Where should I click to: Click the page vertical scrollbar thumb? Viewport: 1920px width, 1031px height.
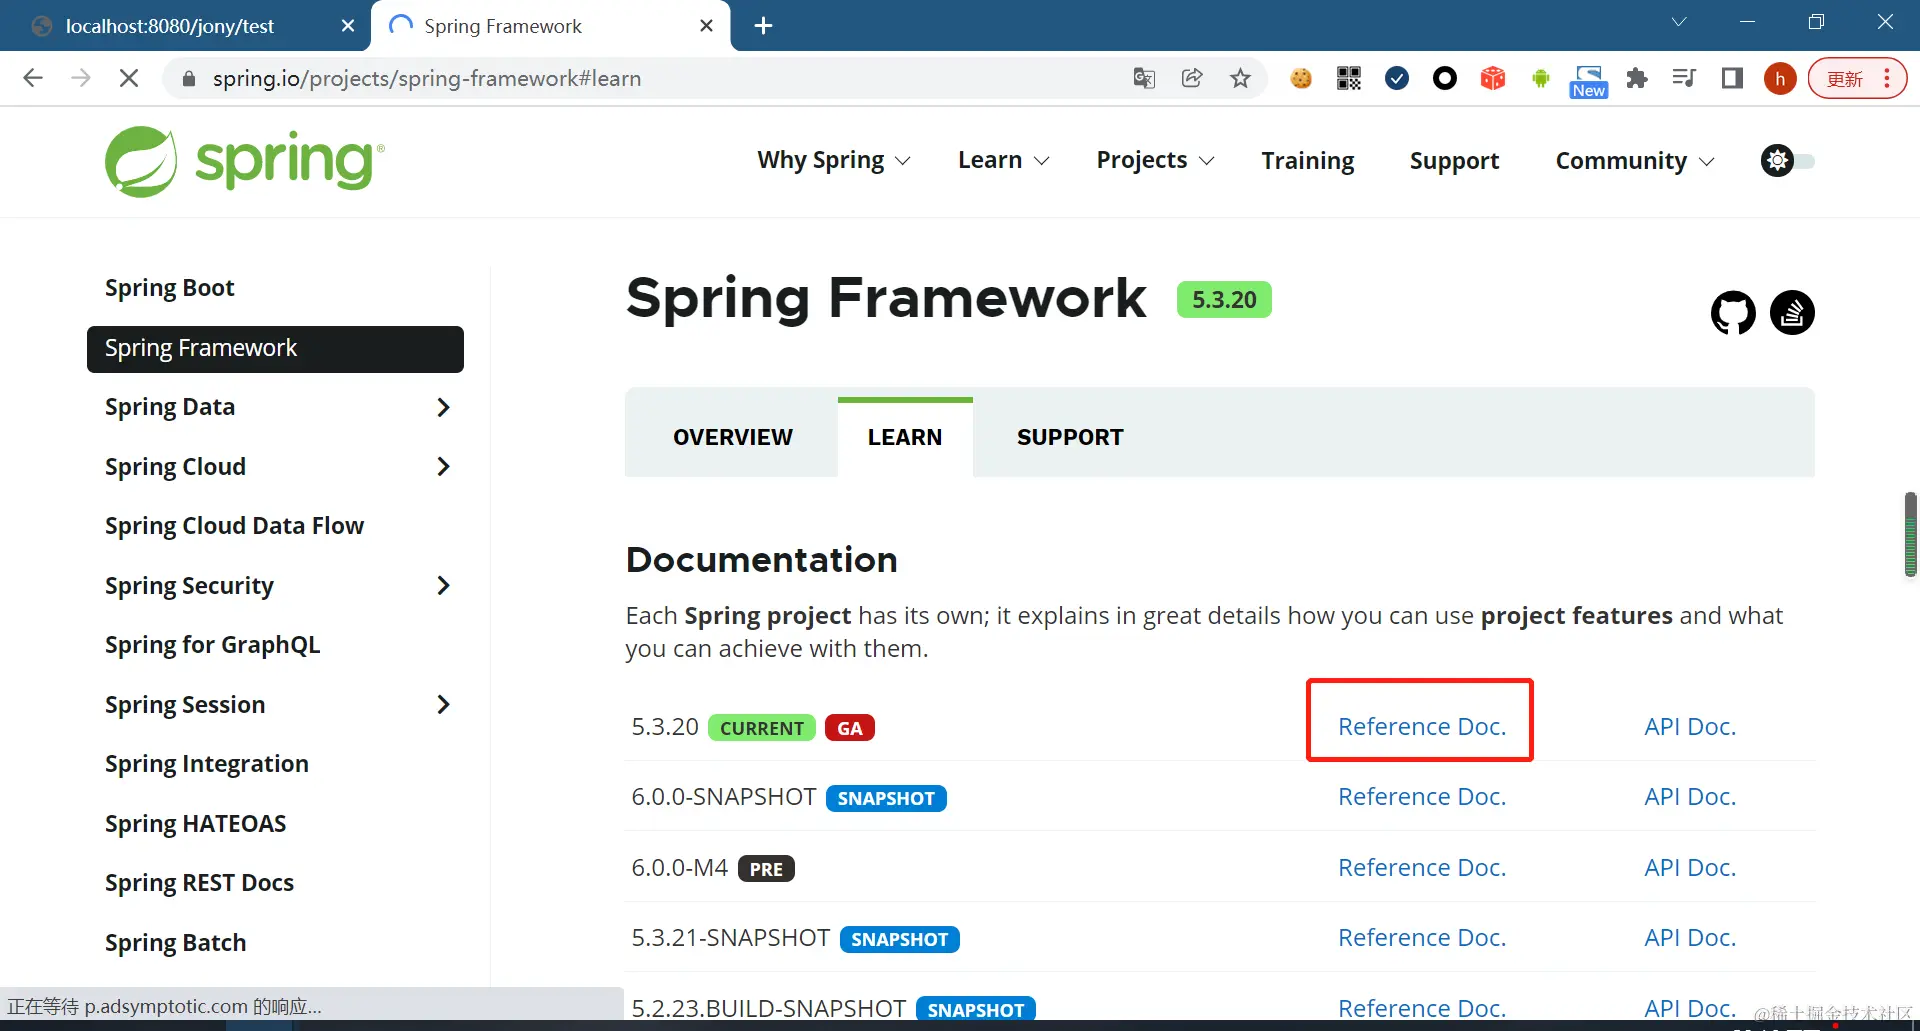click(x=1910, y=534)
